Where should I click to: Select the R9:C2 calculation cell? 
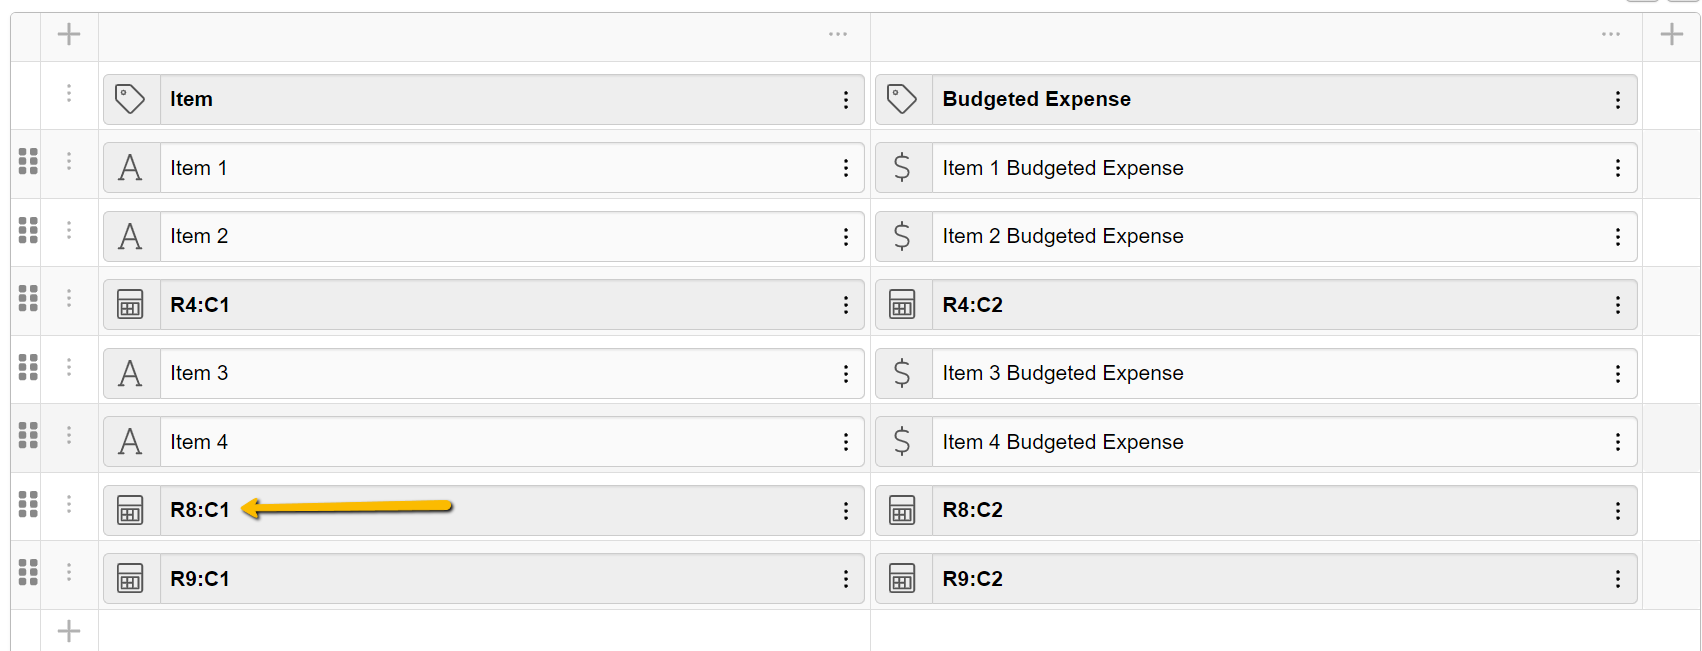click(x=1270, y=579)
